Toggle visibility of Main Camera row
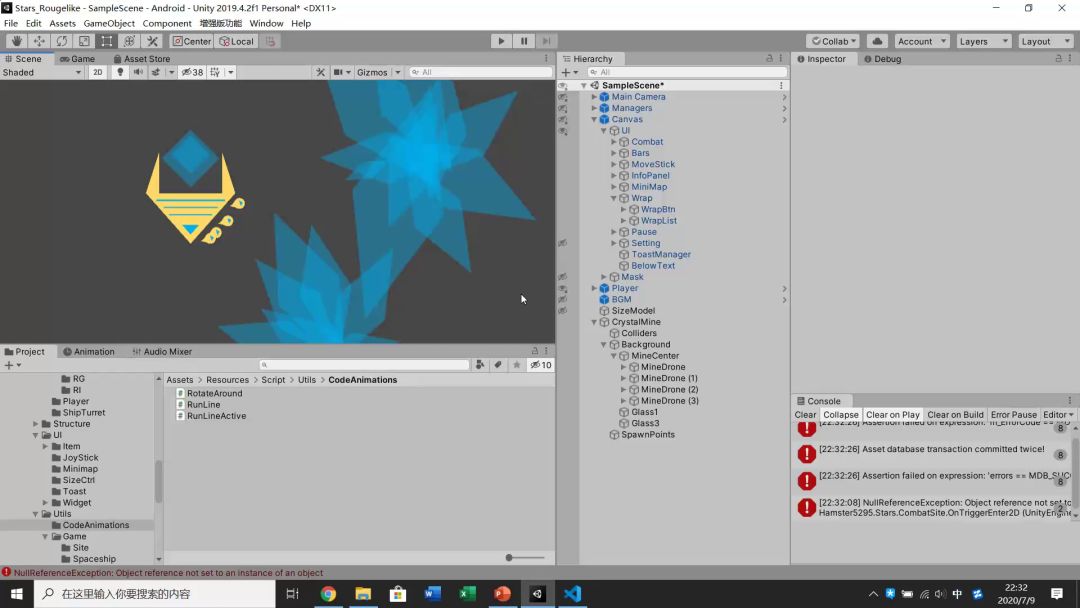Image resolution: width=1080 pixels, height=608 pixels. pos(563,97)
